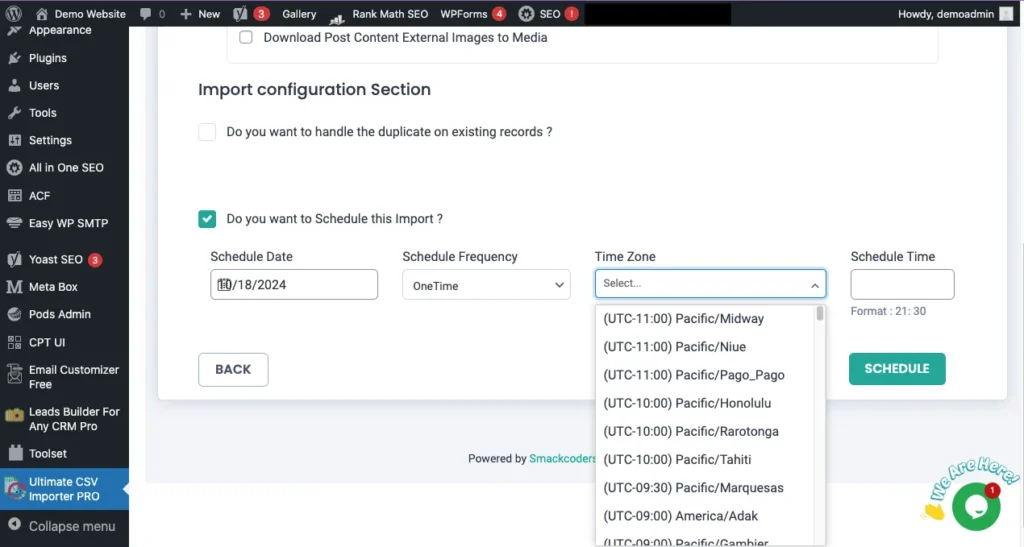Focus the Schedule Time input field

[x=902, y=284]
